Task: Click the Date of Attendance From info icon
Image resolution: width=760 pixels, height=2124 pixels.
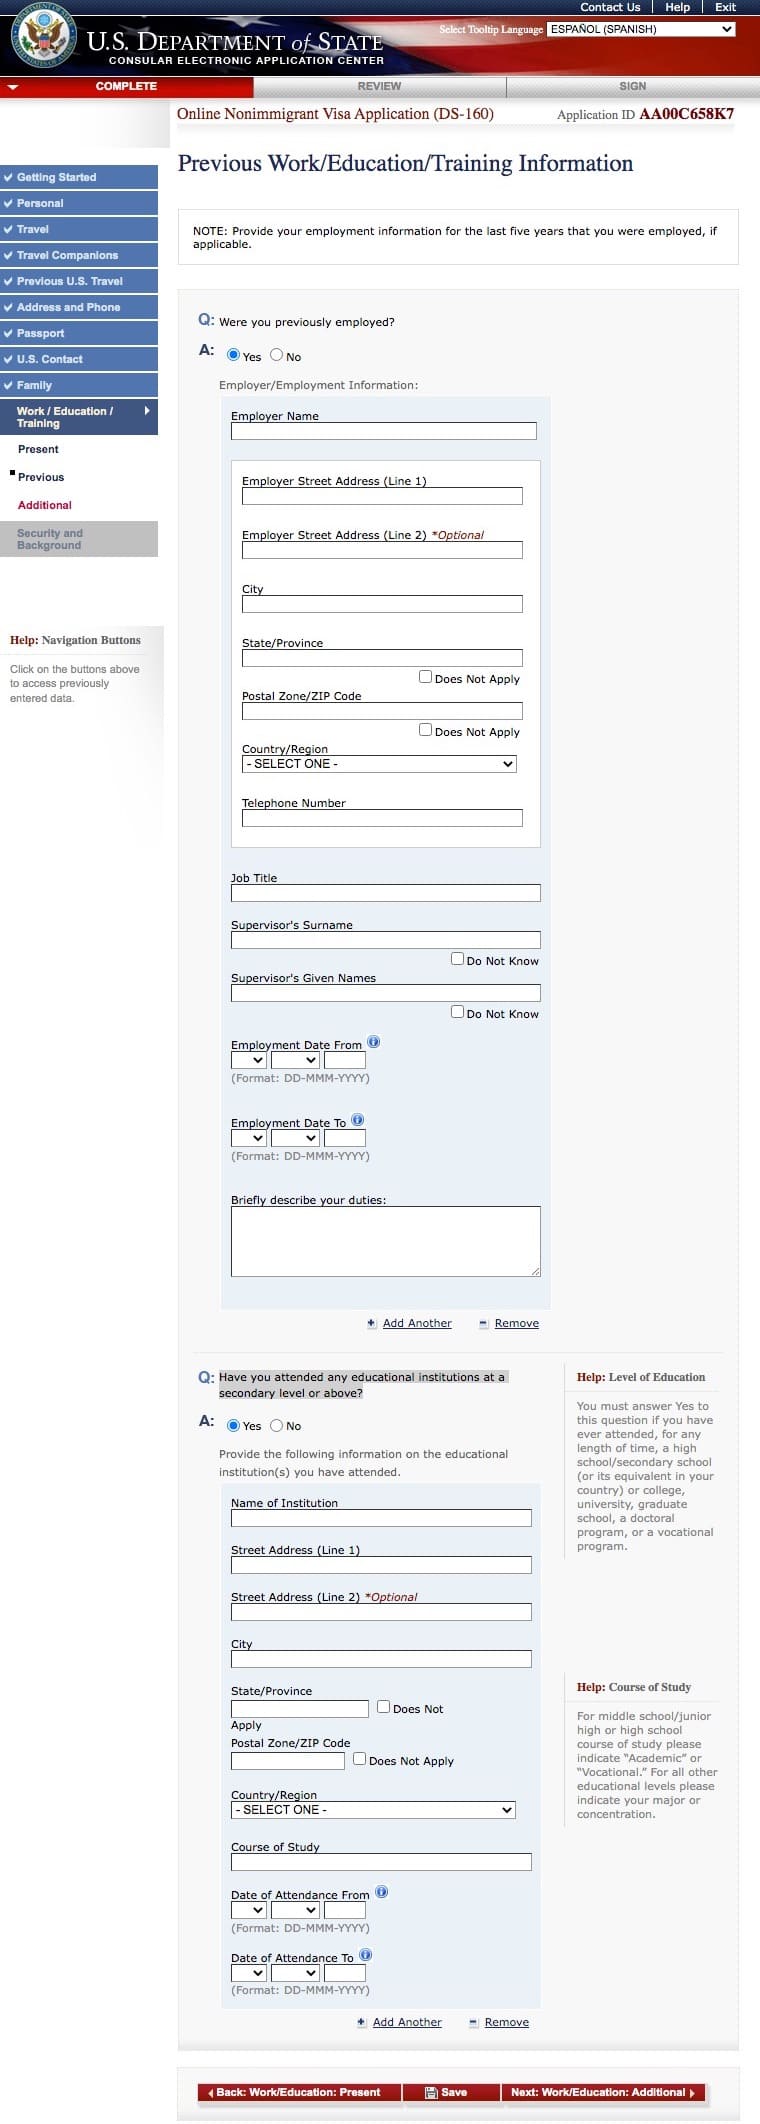Action: click(x=381, y=1892)
